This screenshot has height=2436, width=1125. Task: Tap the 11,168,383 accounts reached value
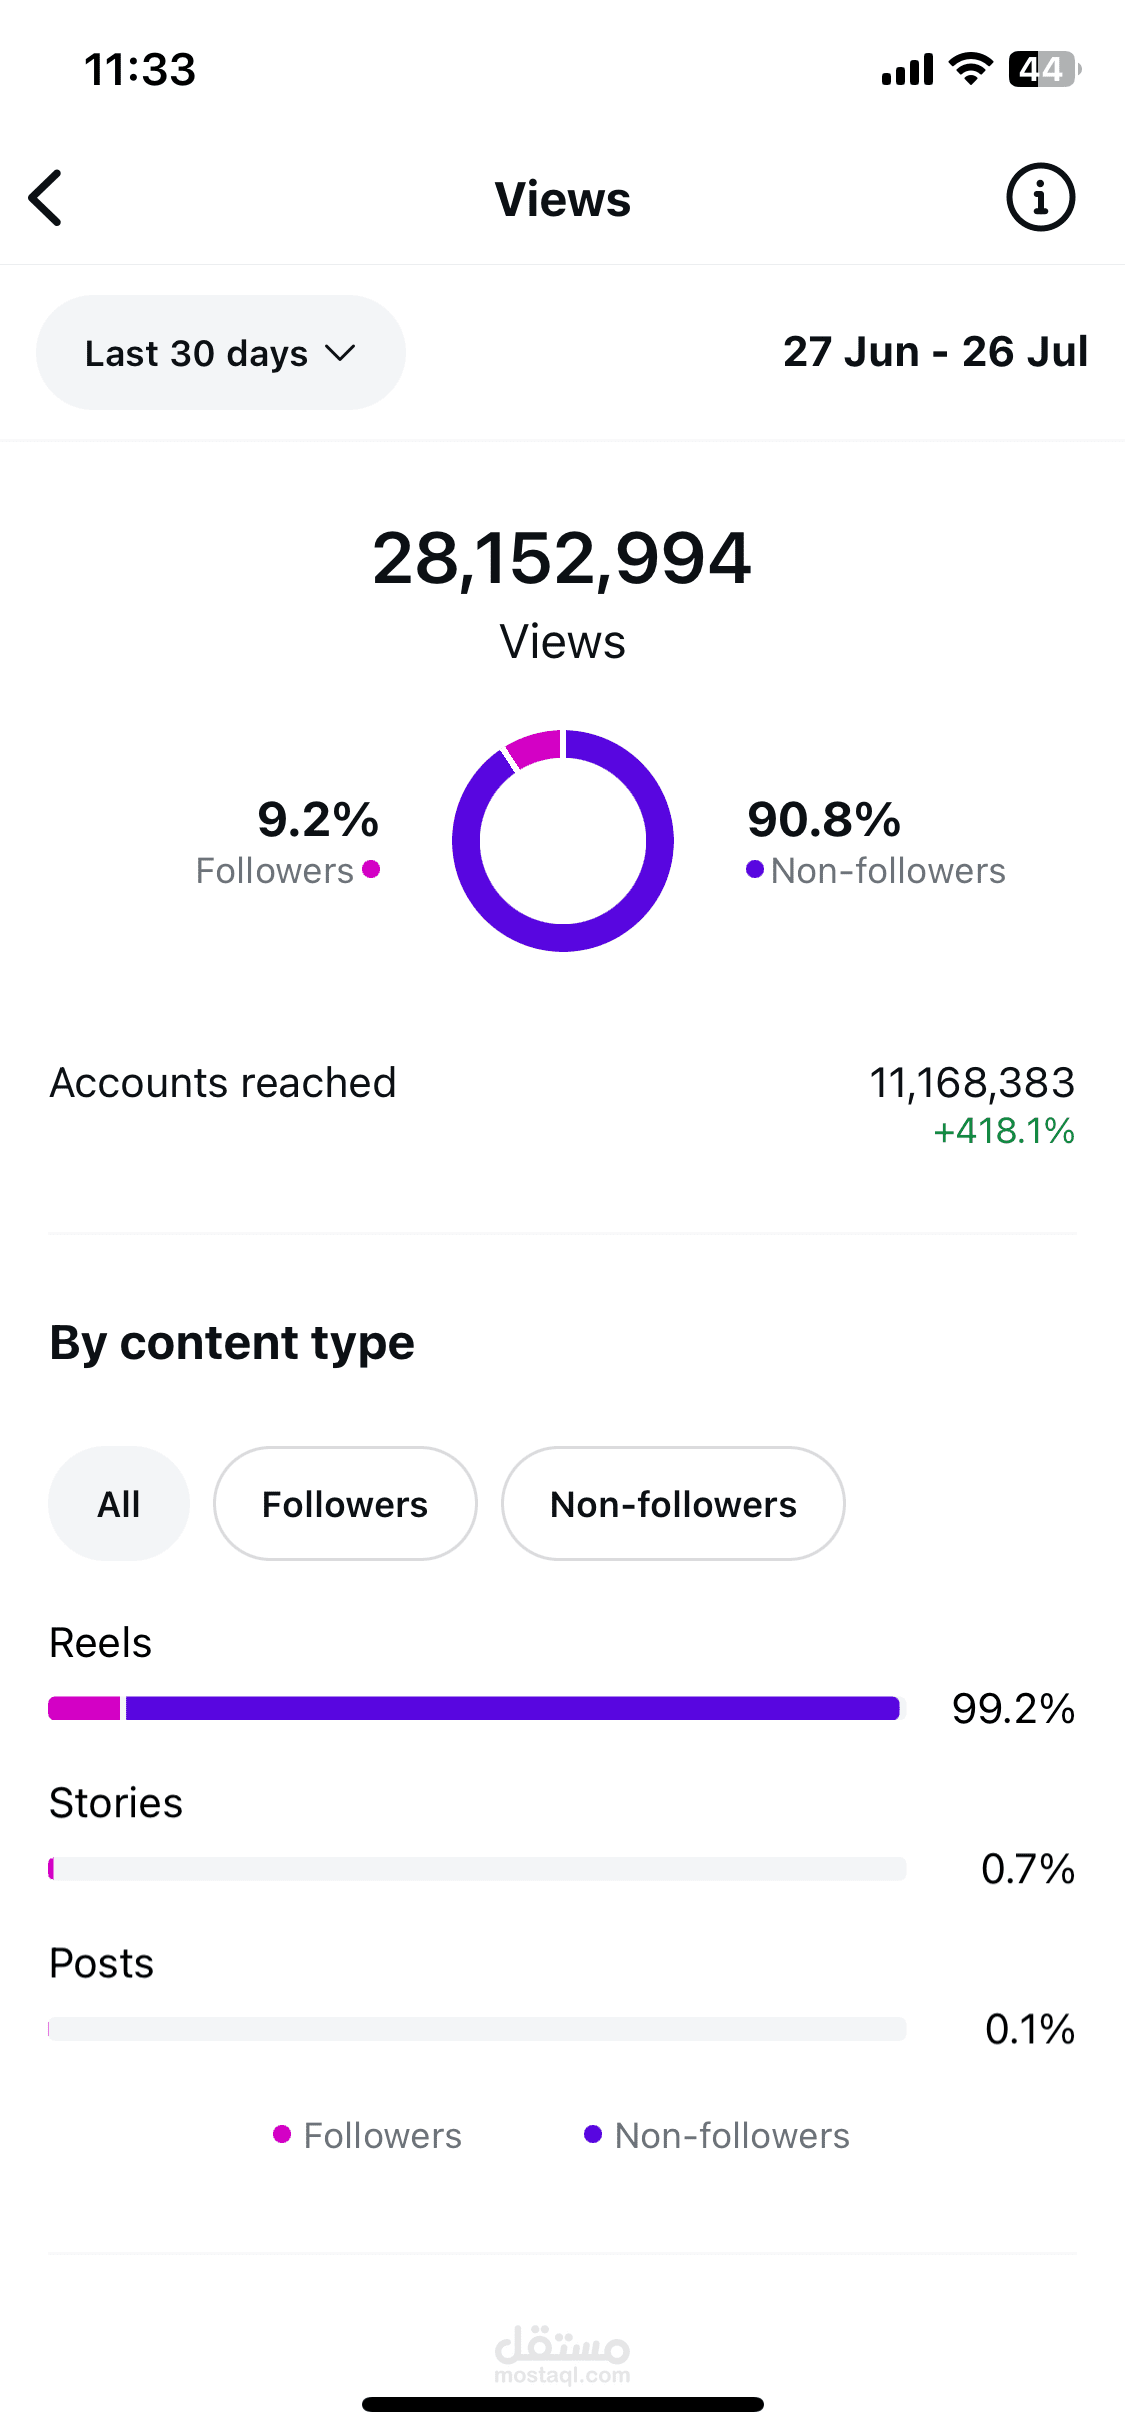(x=972, y=1082)
